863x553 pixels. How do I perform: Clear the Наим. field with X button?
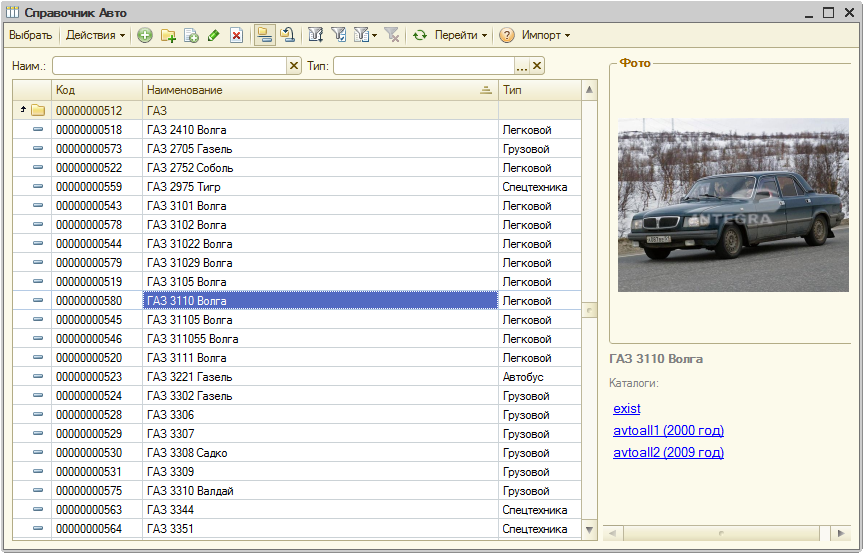tap(294, 66)
